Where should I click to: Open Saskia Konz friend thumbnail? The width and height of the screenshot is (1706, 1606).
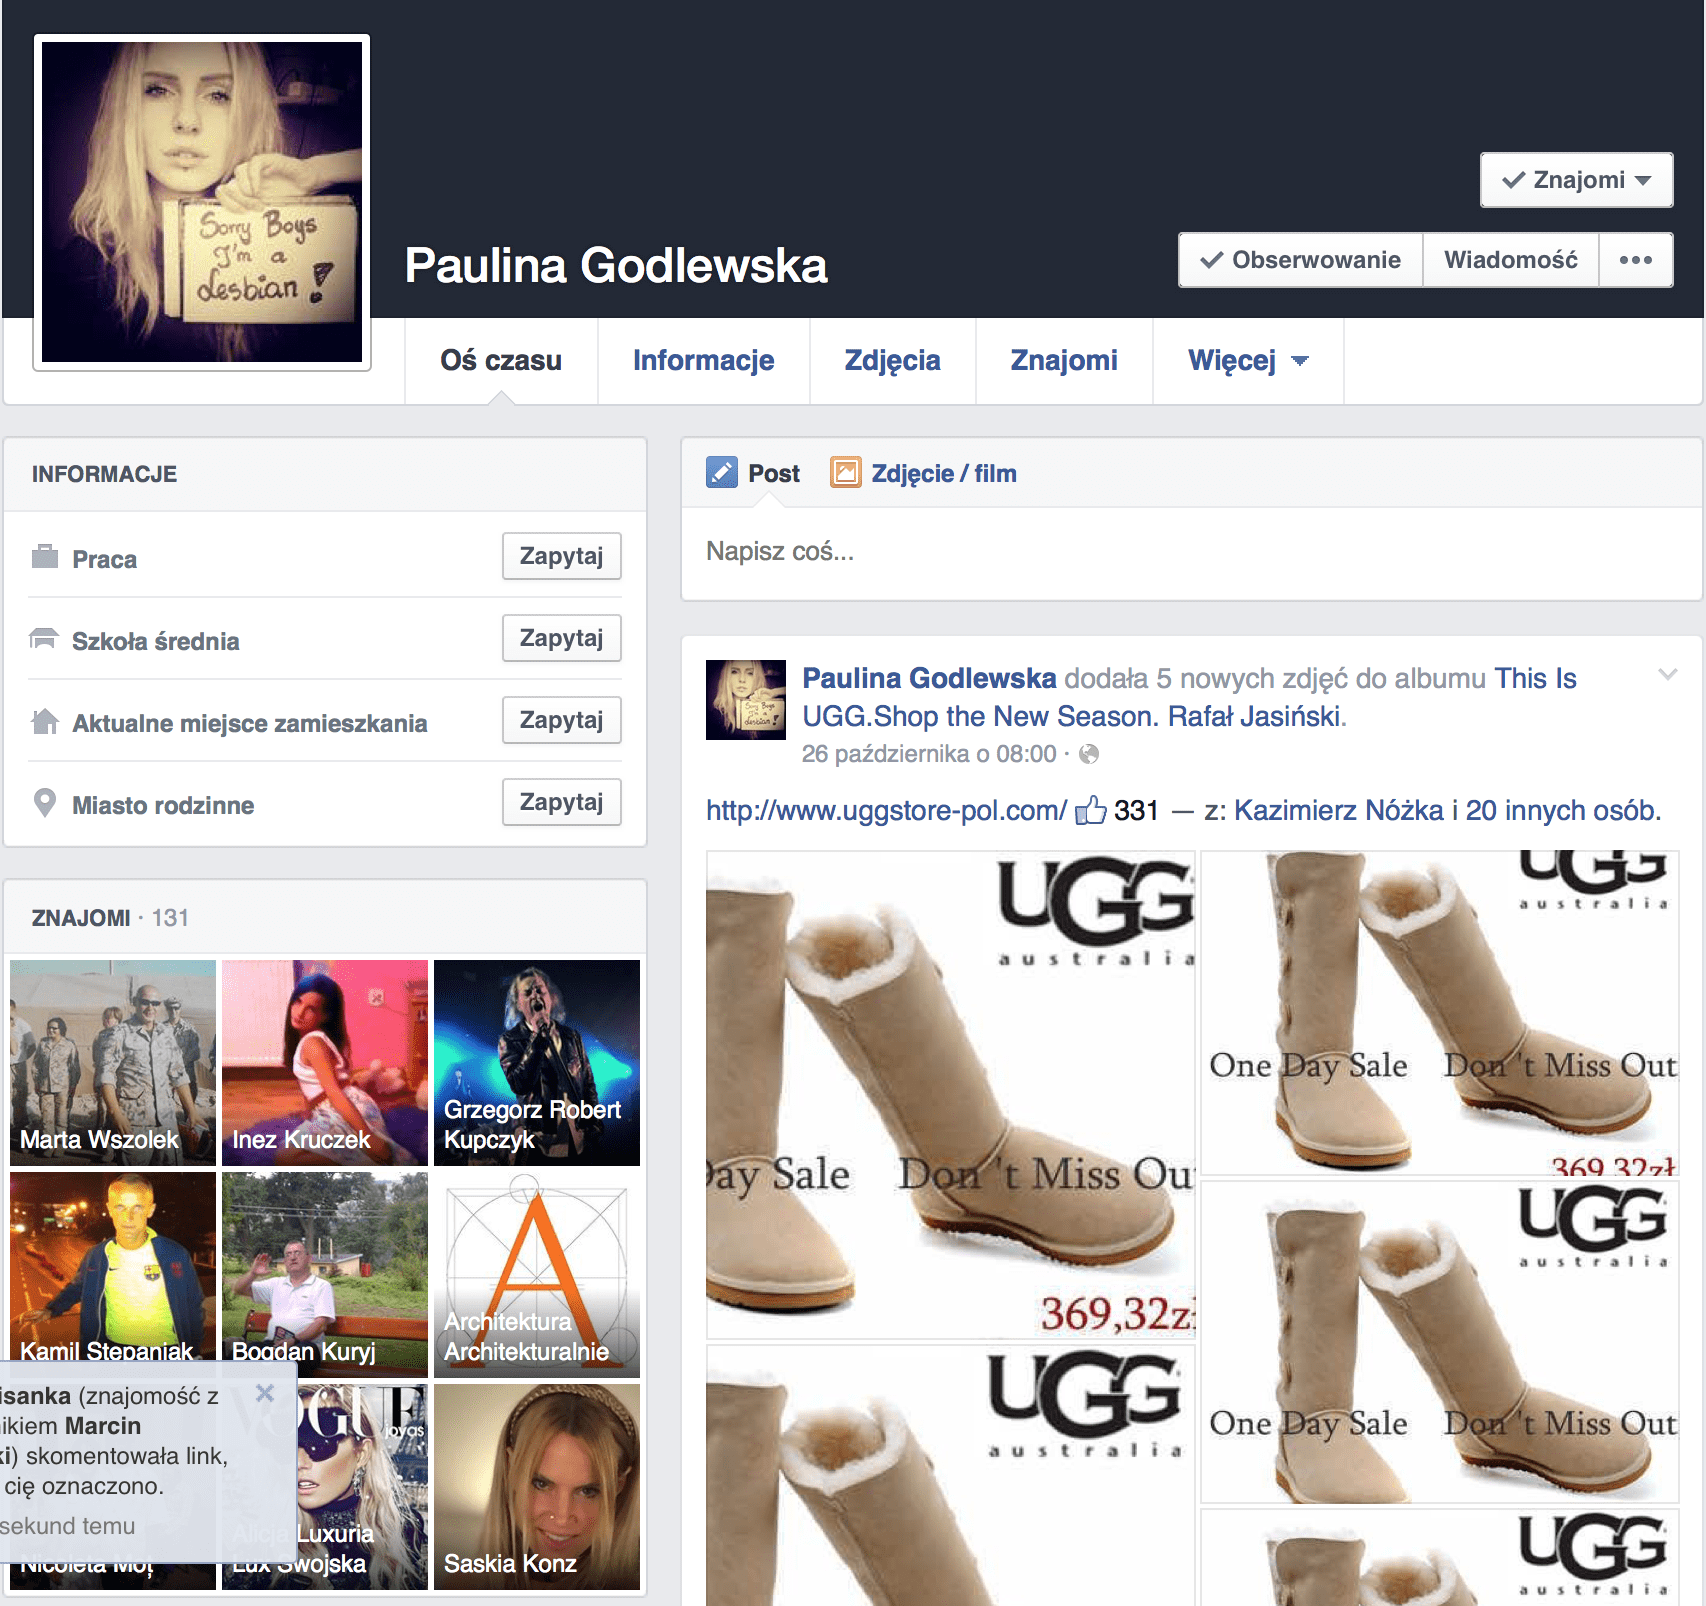[x=537, y=1487]
